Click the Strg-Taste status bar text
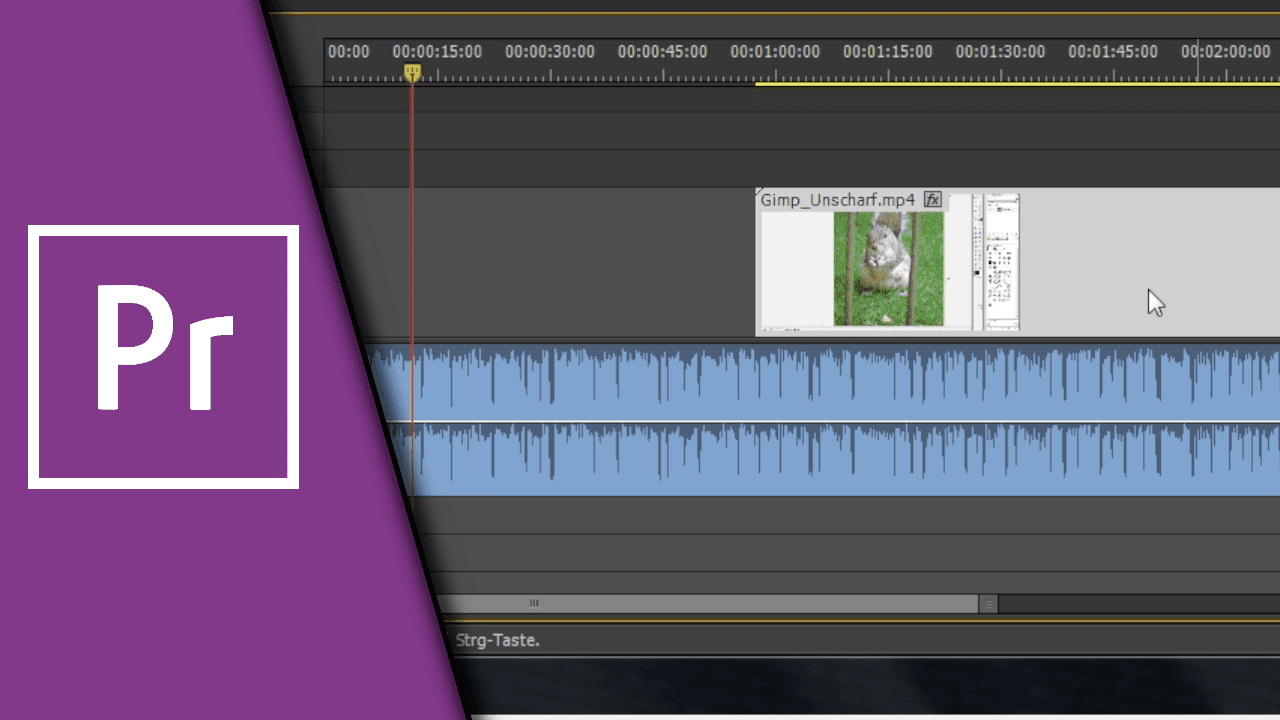 tap(497, 640)
